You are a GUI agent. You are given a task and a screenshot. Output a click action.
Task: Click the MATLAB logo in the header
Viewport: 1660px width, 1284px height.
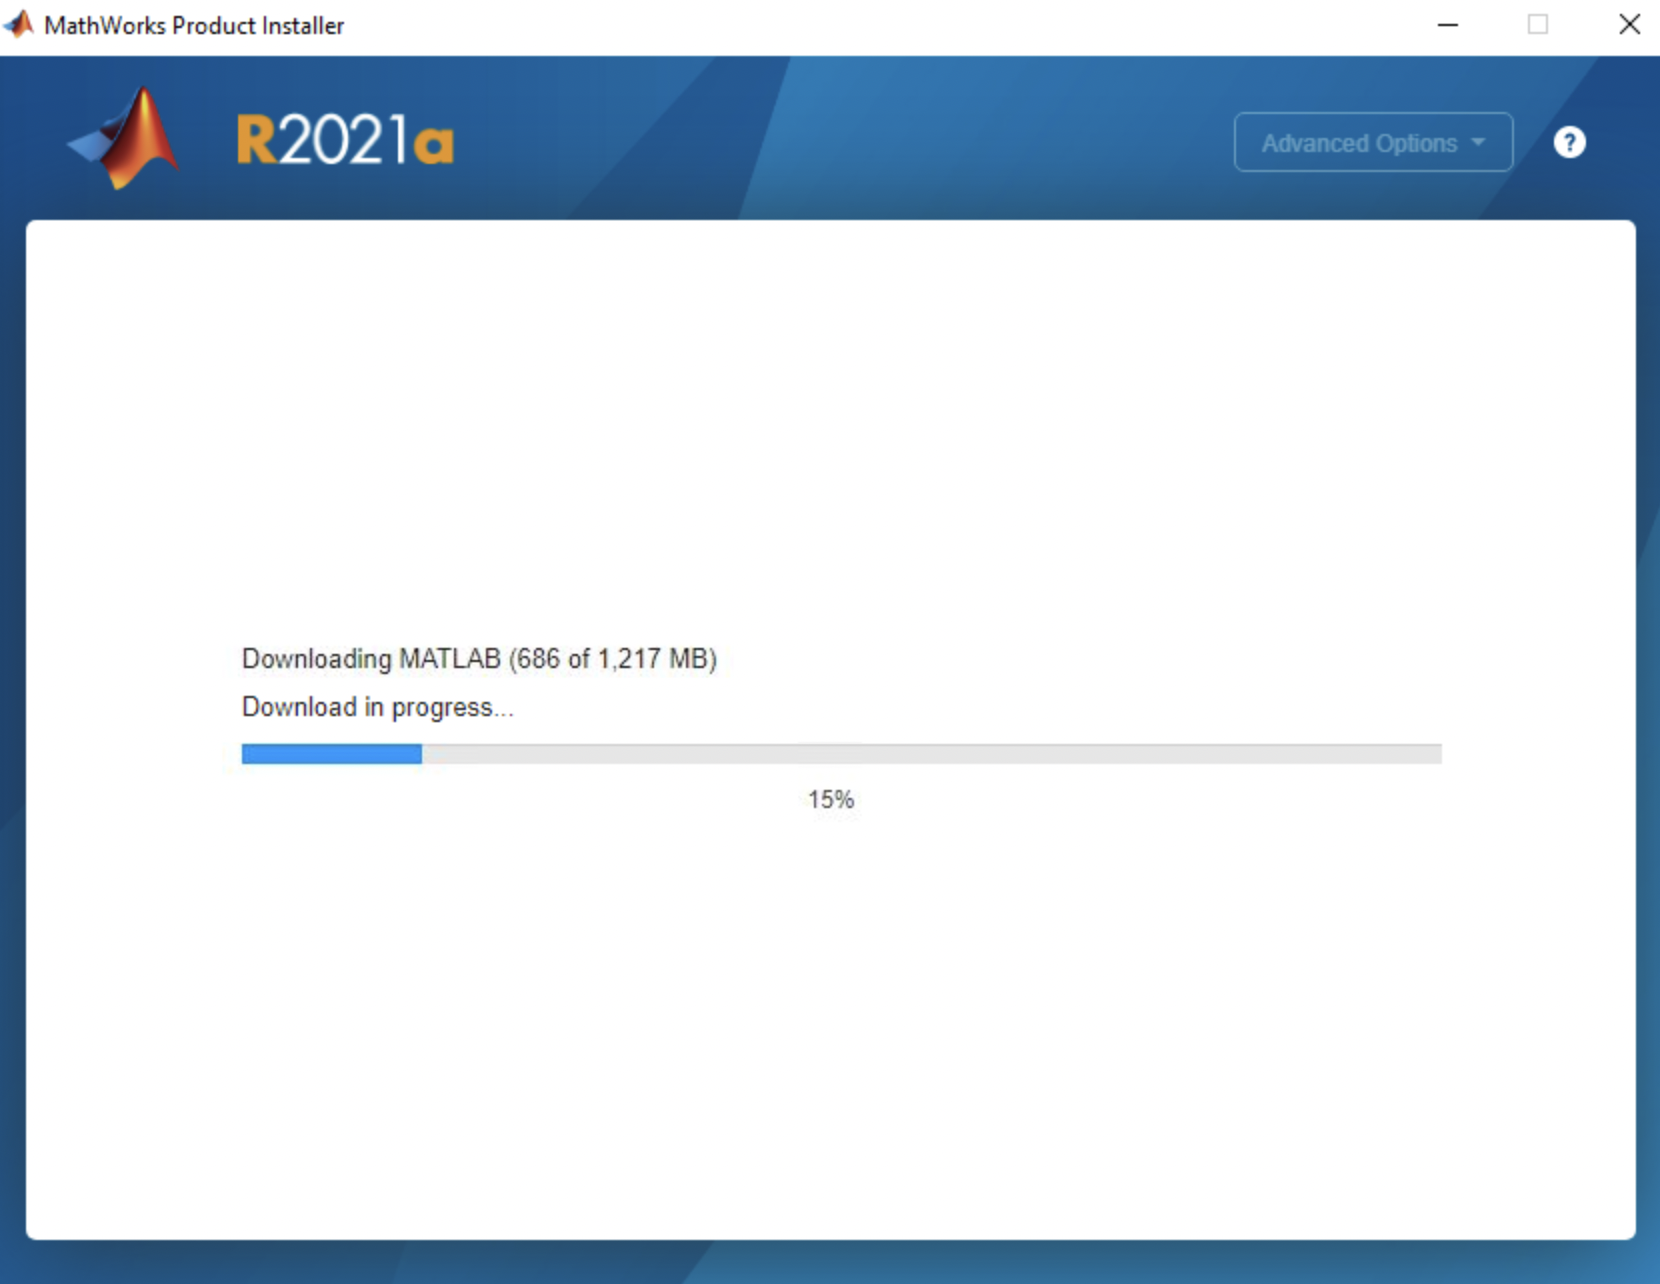coord(124,138)
